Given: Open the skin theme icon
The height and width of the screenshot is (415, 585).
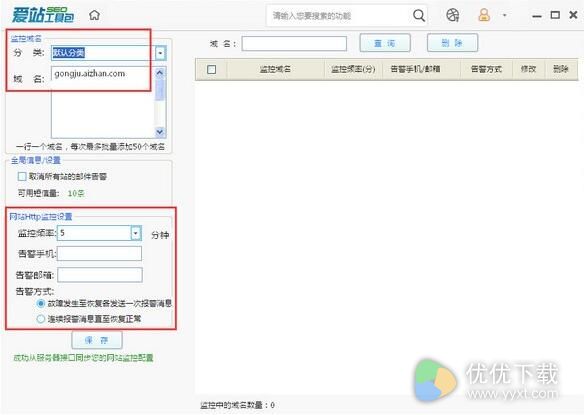Looking at the screenshot, I should pos(452,15).
